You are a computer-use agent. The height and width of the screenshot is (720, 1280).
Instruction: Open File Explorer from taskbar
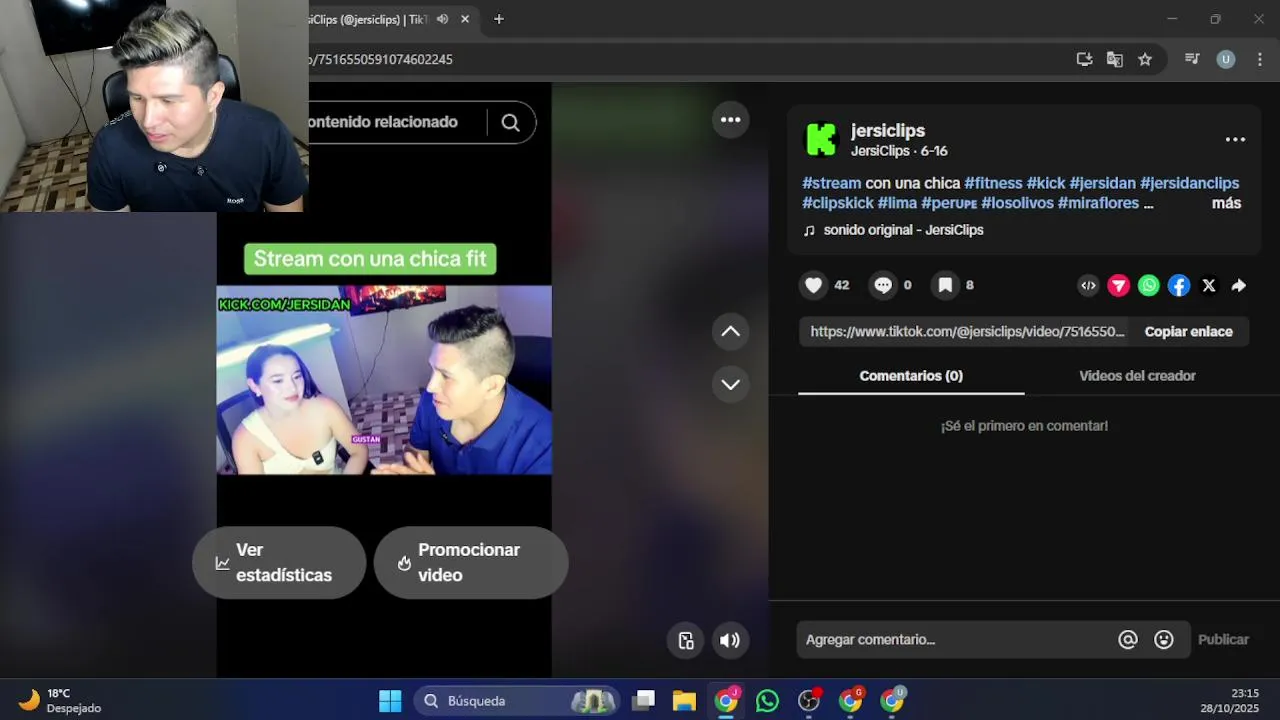(x=684, y=701)
